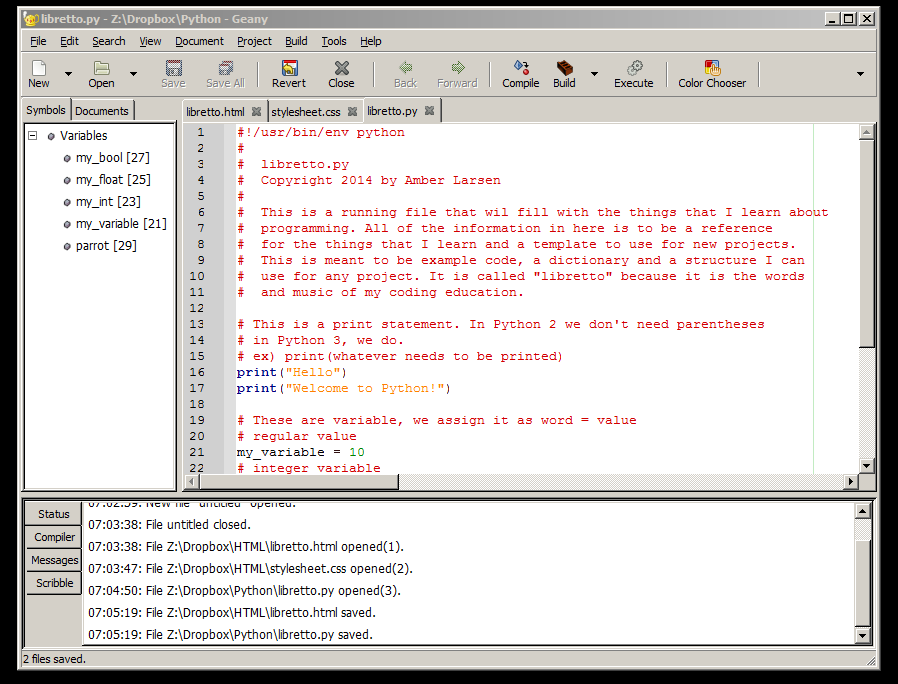Navigate Forward in the toolbar
This screenshot has width=898, height=684.
coord(457,74)
